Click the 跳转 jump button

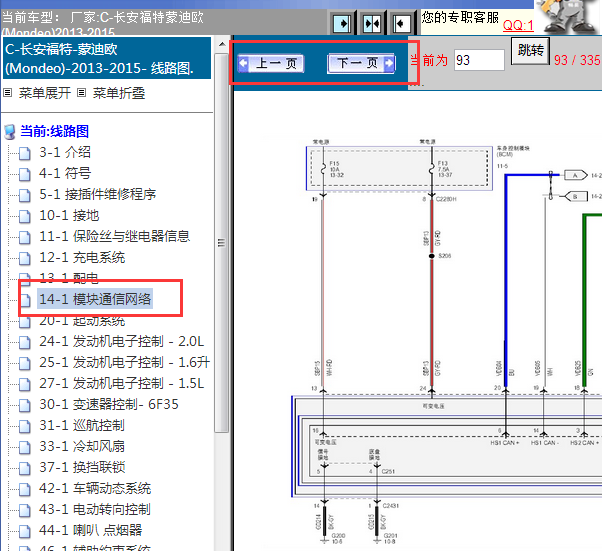530,51
